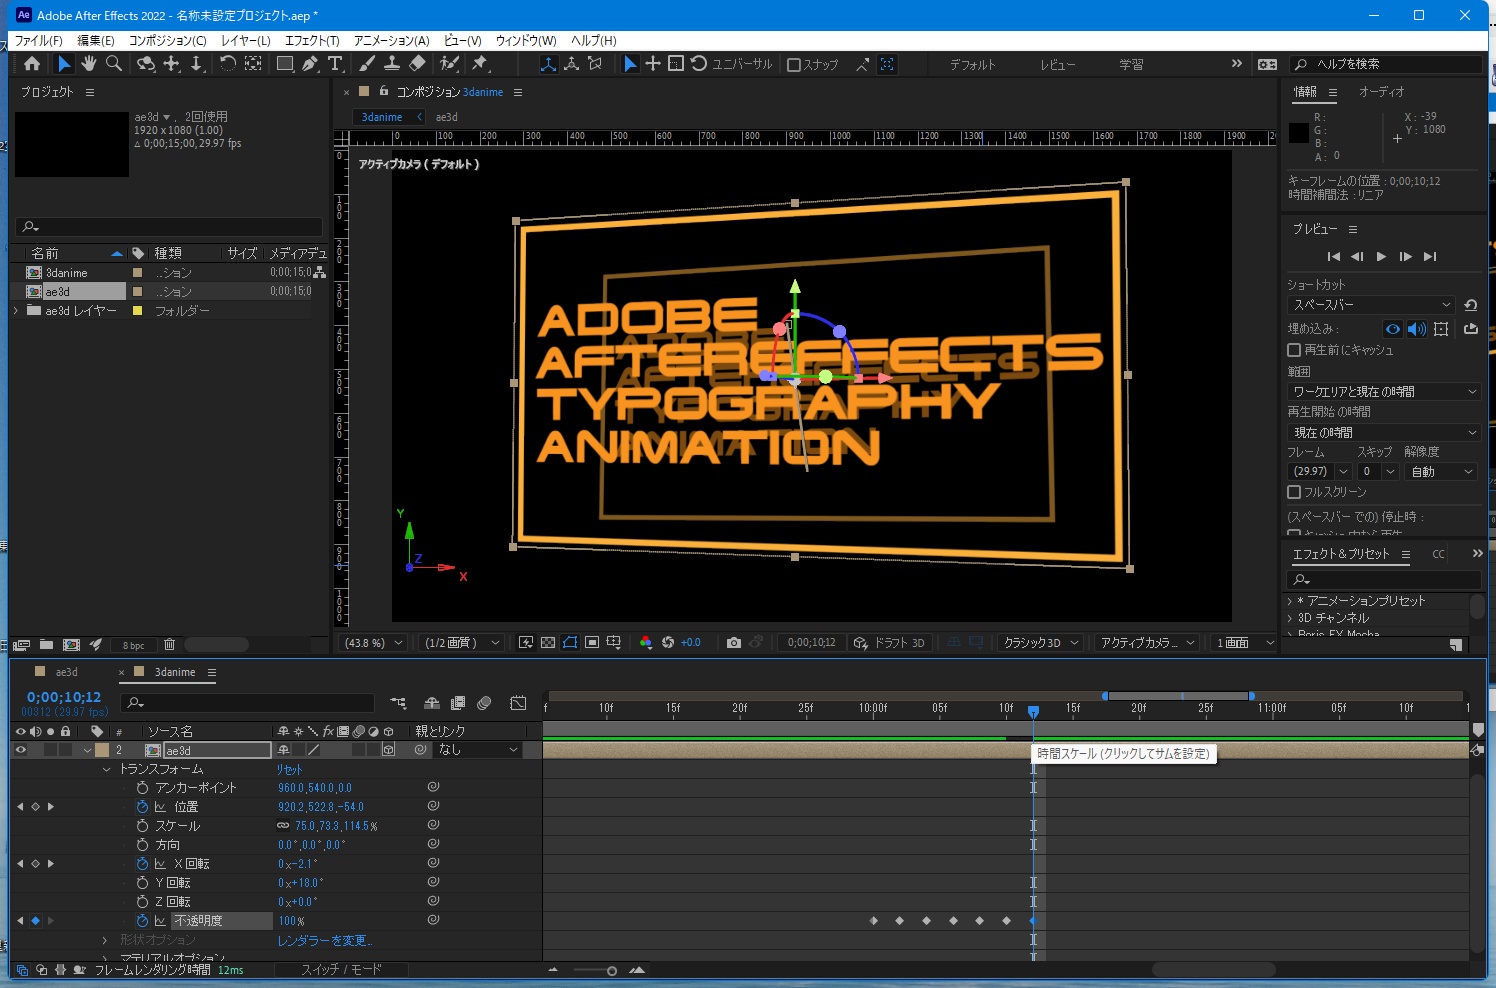This screenshot has width=1496, height=988.
Task: Open the parent なし dropdown for ae3d
Action: click(x=479, y=750)
